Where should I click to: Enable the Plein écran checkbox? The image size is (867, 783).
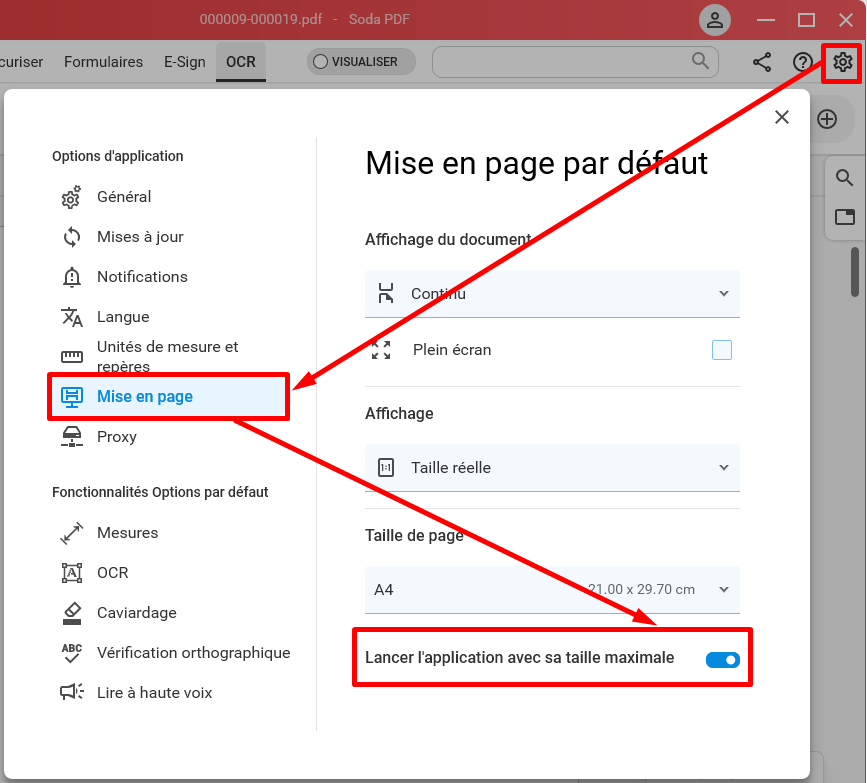click(722, 350)
